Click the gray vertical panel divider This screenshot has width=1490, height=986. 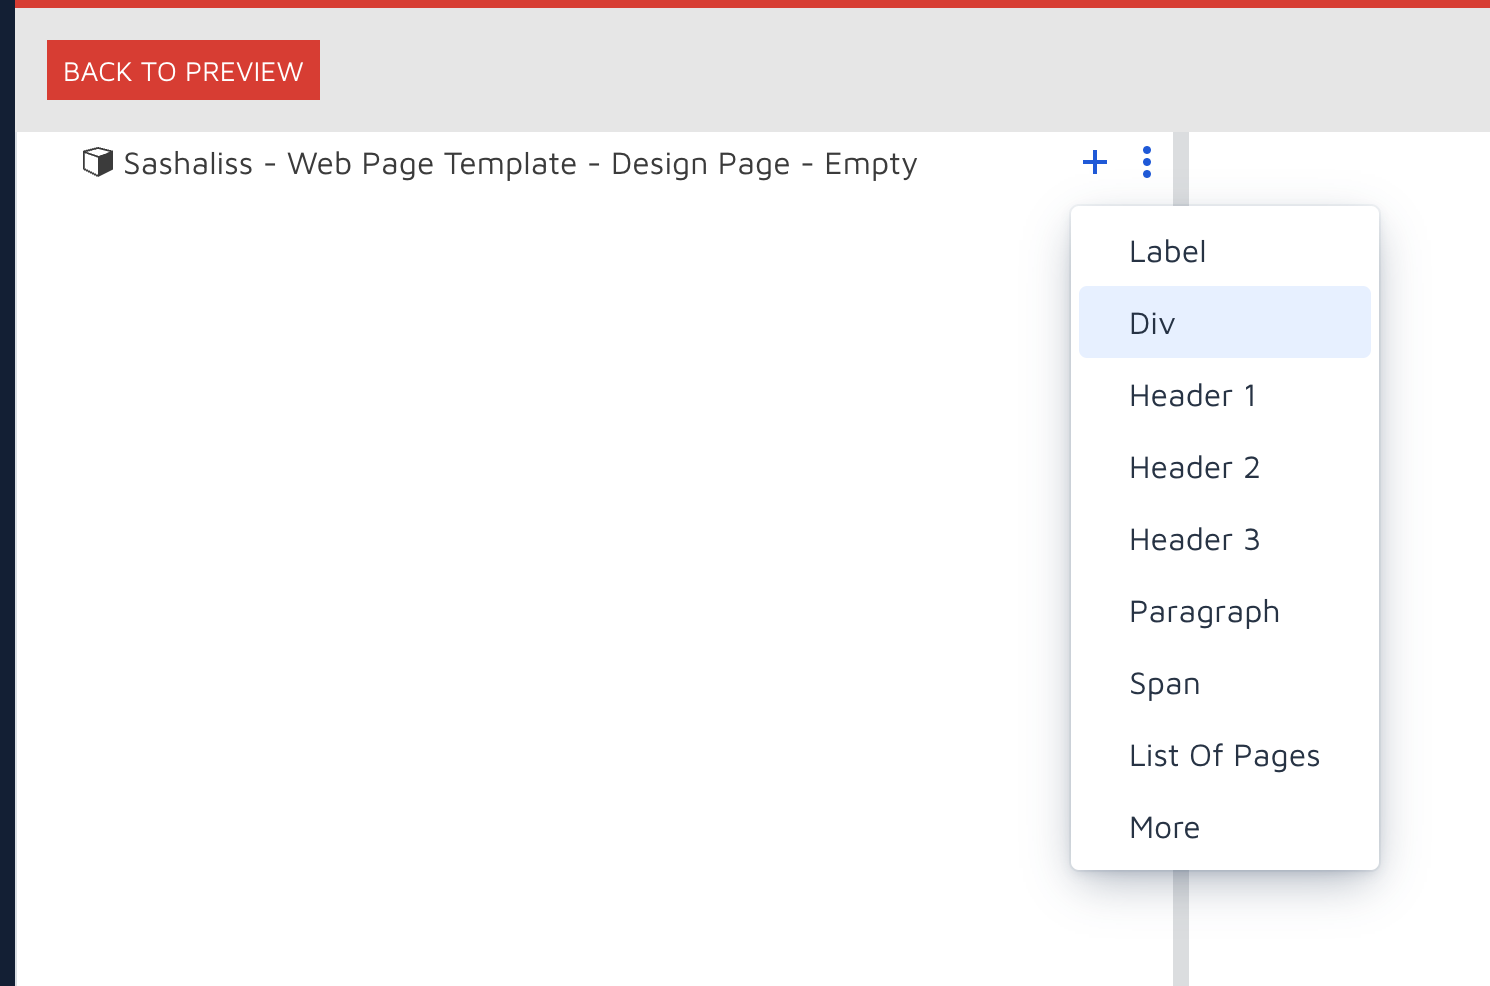[x=1180, y=930]
